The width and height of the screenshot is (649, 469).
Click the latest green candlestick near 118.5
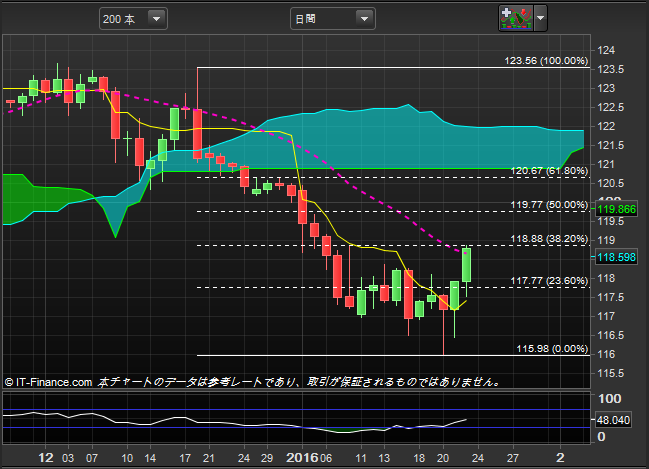[466, 265]
